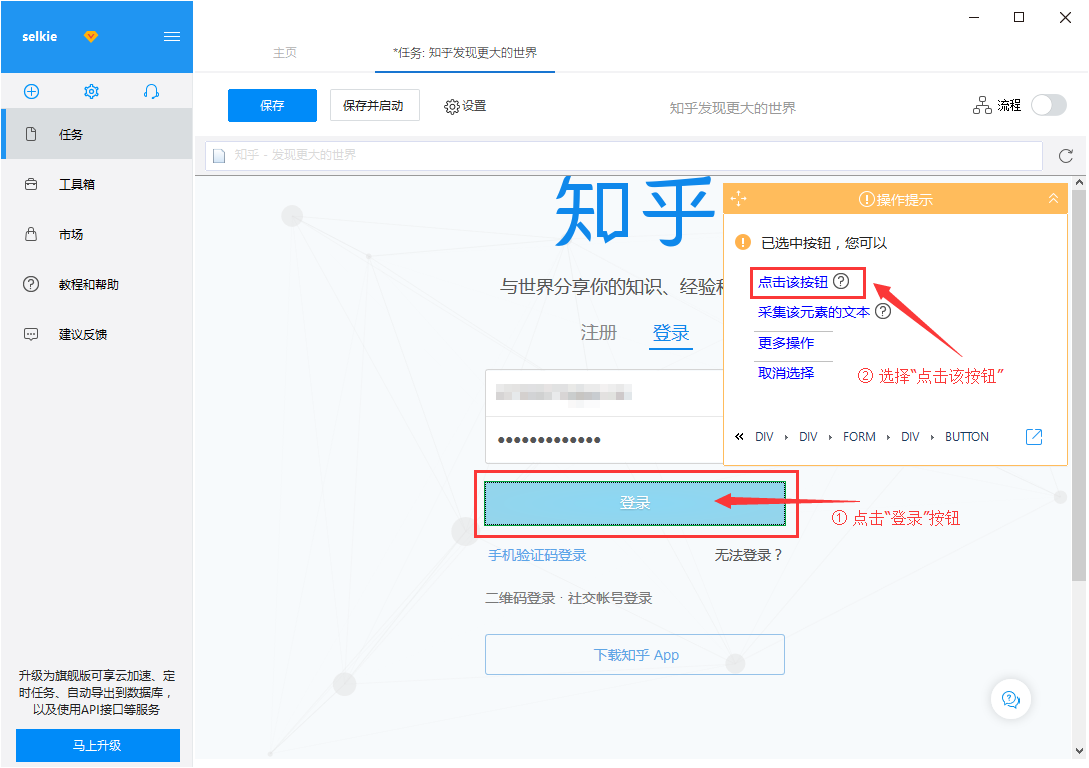1089x768 pixels.
Task: Reload the page with refresh icon
Action: pos(1065,156)
